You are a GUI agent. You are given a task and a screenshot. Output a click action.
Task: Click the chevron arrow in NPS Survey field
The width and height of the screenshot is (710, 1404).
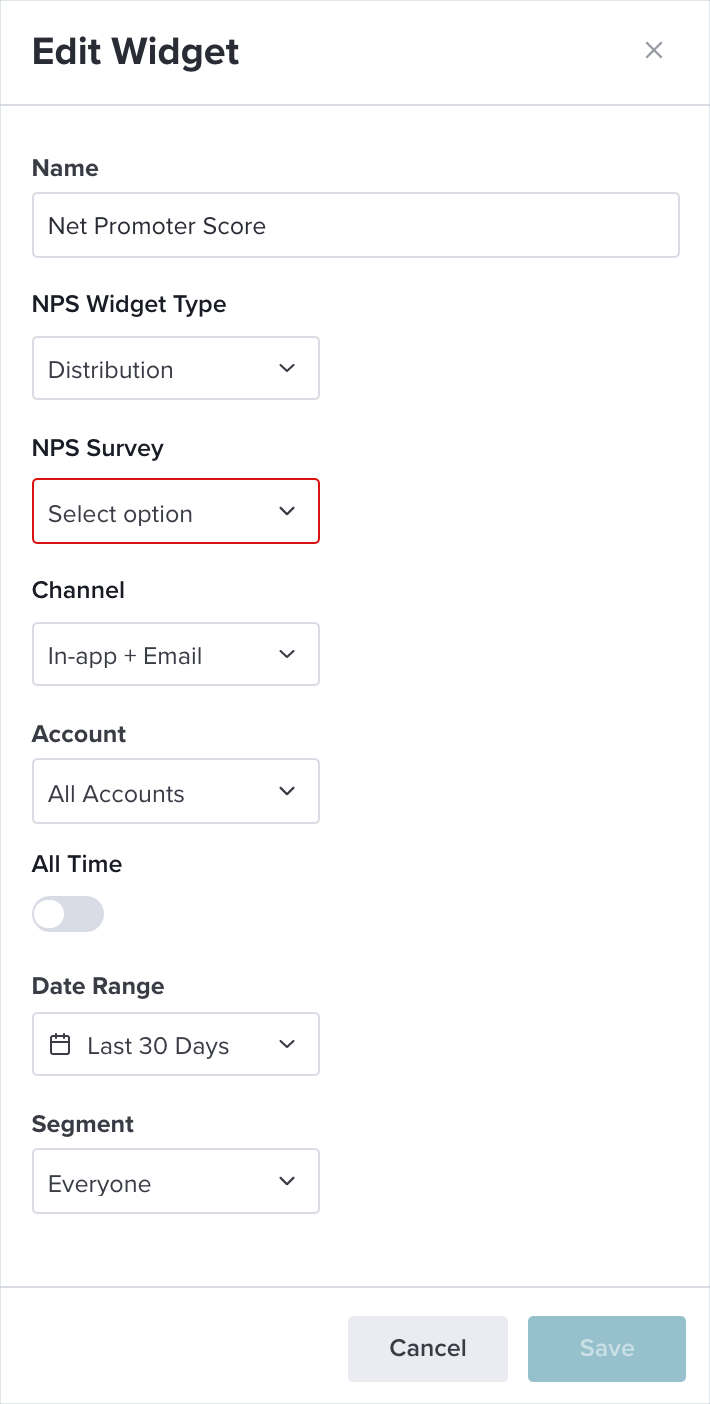[x=287, y=511]
